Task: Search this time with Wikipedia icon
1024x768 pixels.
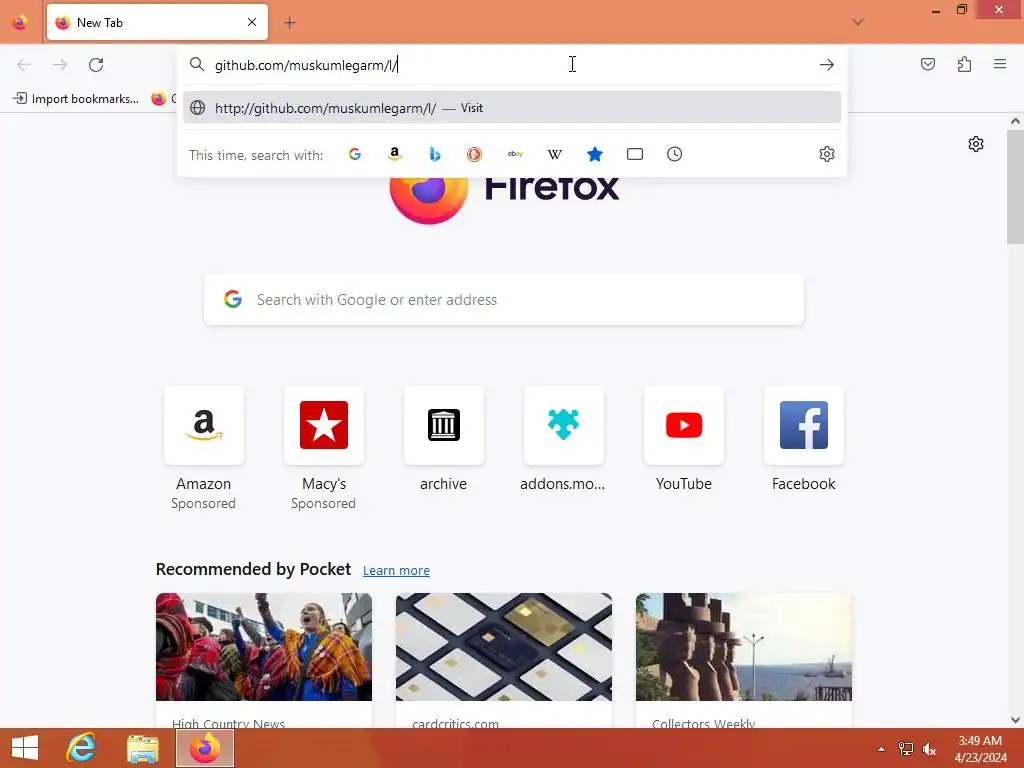Action: click(554, 154)
